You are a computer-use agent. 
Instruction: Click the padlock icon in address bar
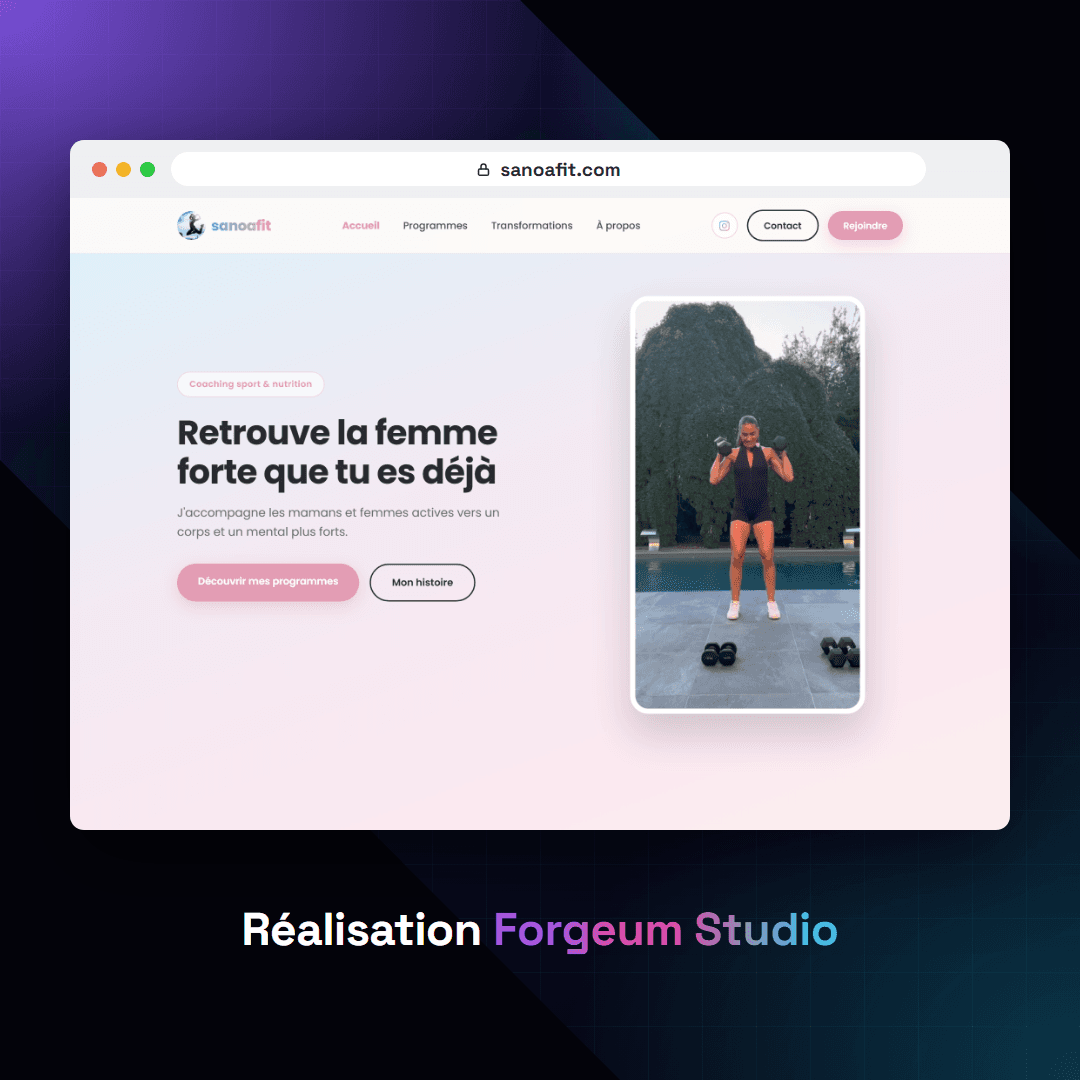point(484,169)
